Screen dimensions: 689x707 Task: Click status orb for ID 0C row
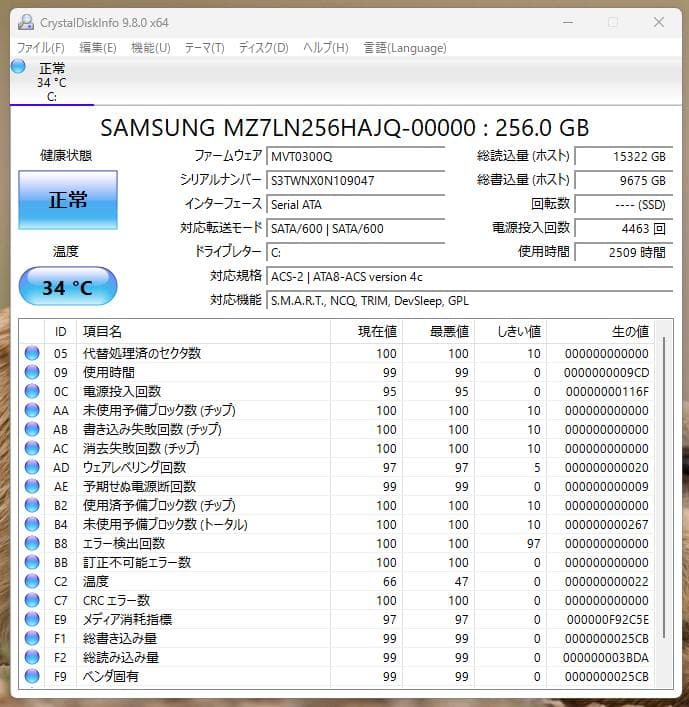[x=32, y=391]
